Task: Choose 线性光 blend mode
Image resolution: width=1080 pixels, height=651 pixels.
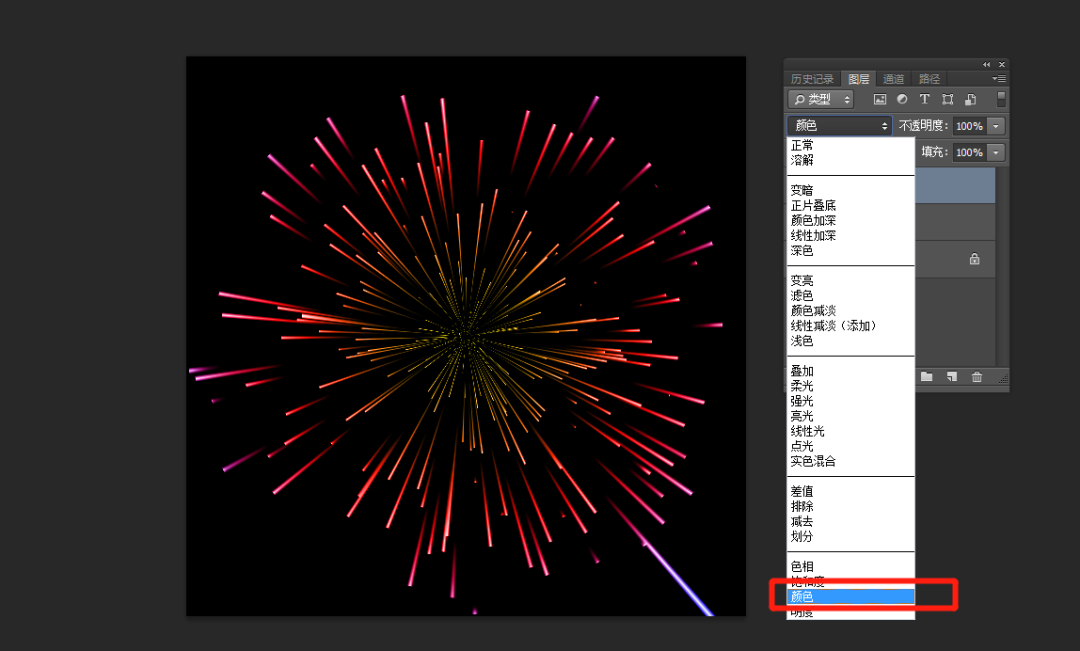Action: coord(851,431)
